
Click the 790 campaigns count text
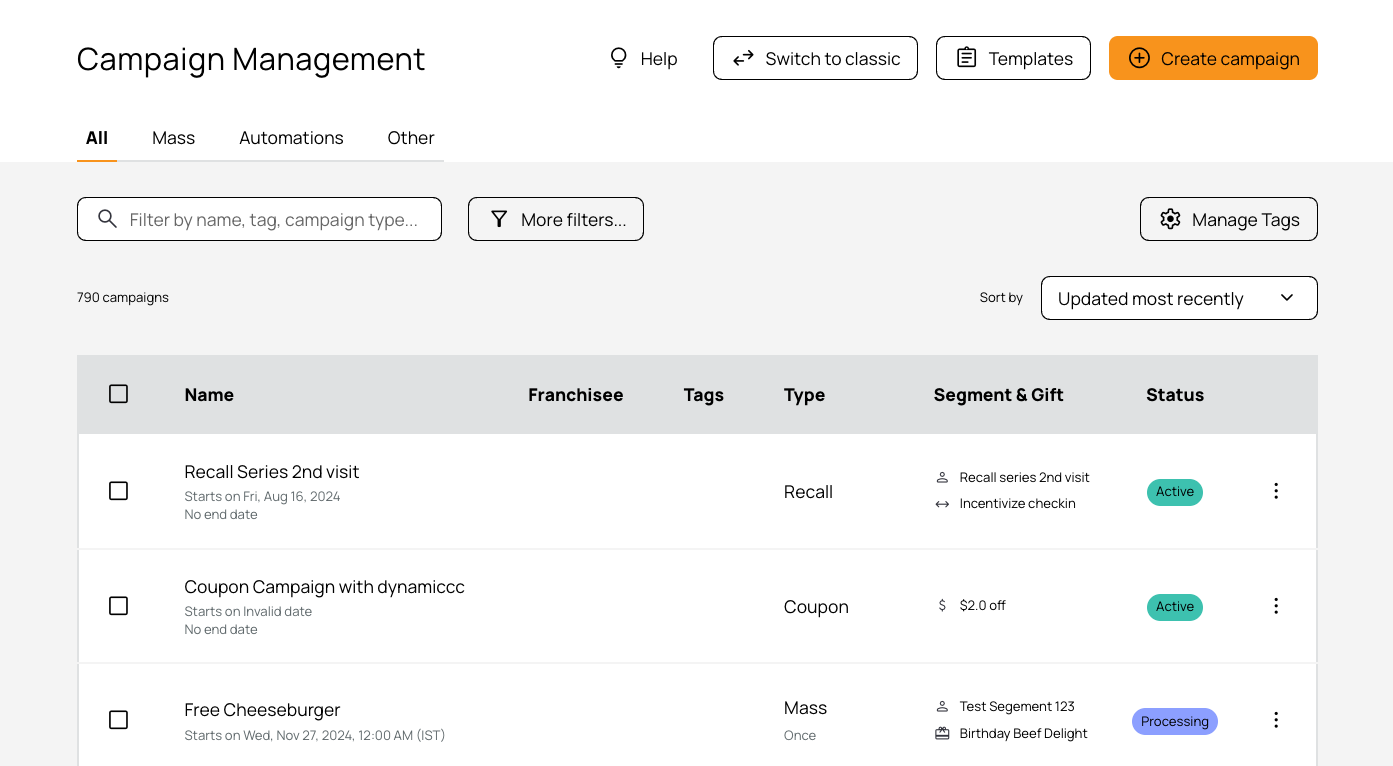(x=123, y=297)
